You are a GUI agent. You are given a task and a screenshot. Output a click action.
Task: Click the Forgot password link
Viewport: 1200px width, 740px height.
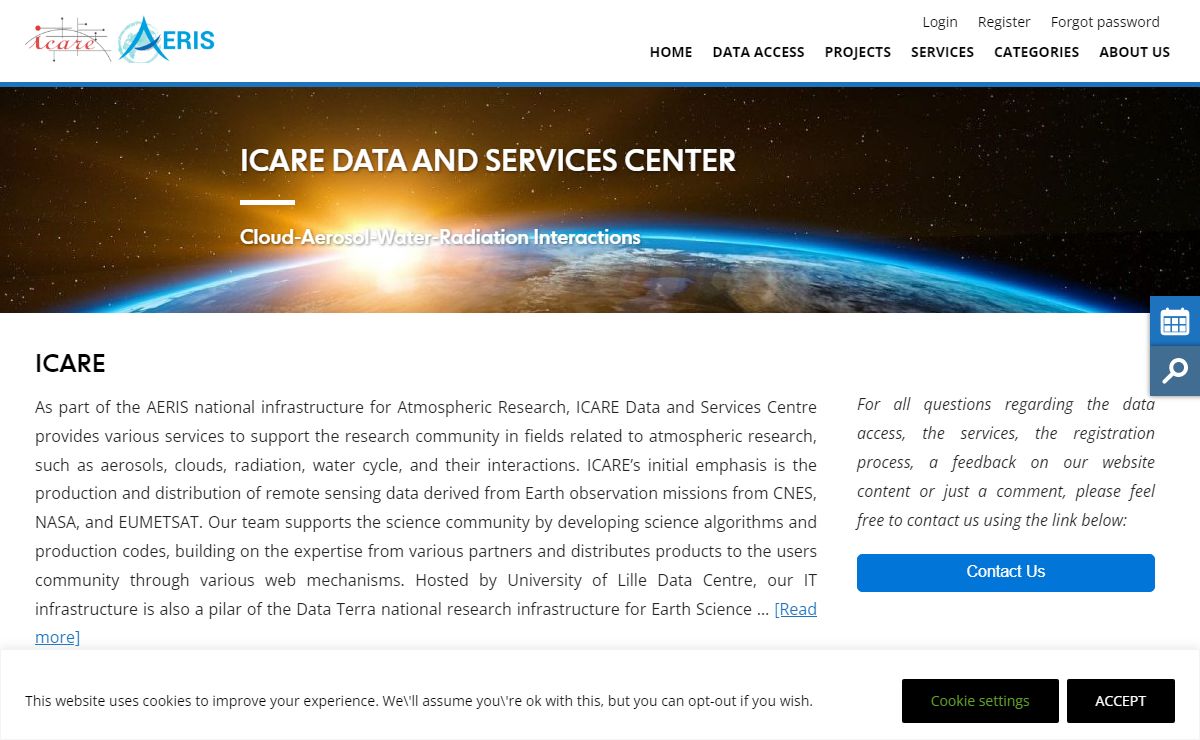pos(1105,22)
